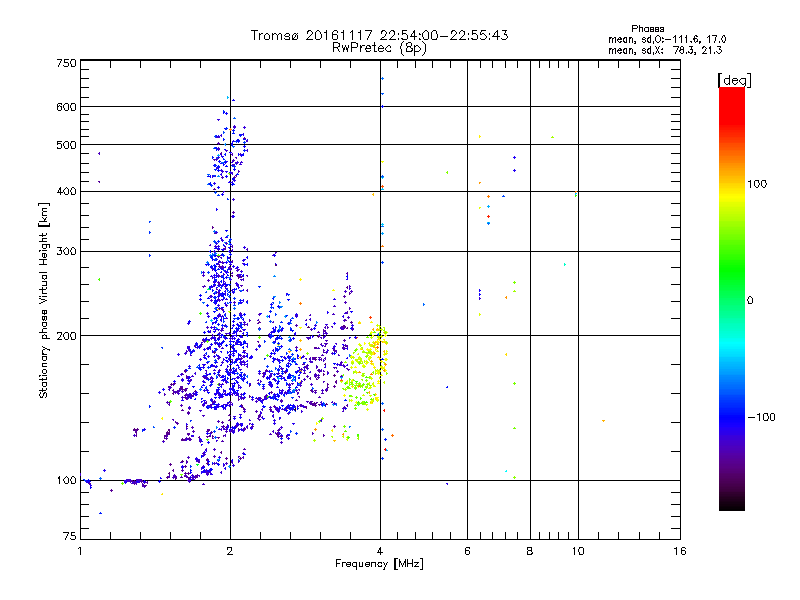Click the '400' y-axis tick label

point(67,192)
